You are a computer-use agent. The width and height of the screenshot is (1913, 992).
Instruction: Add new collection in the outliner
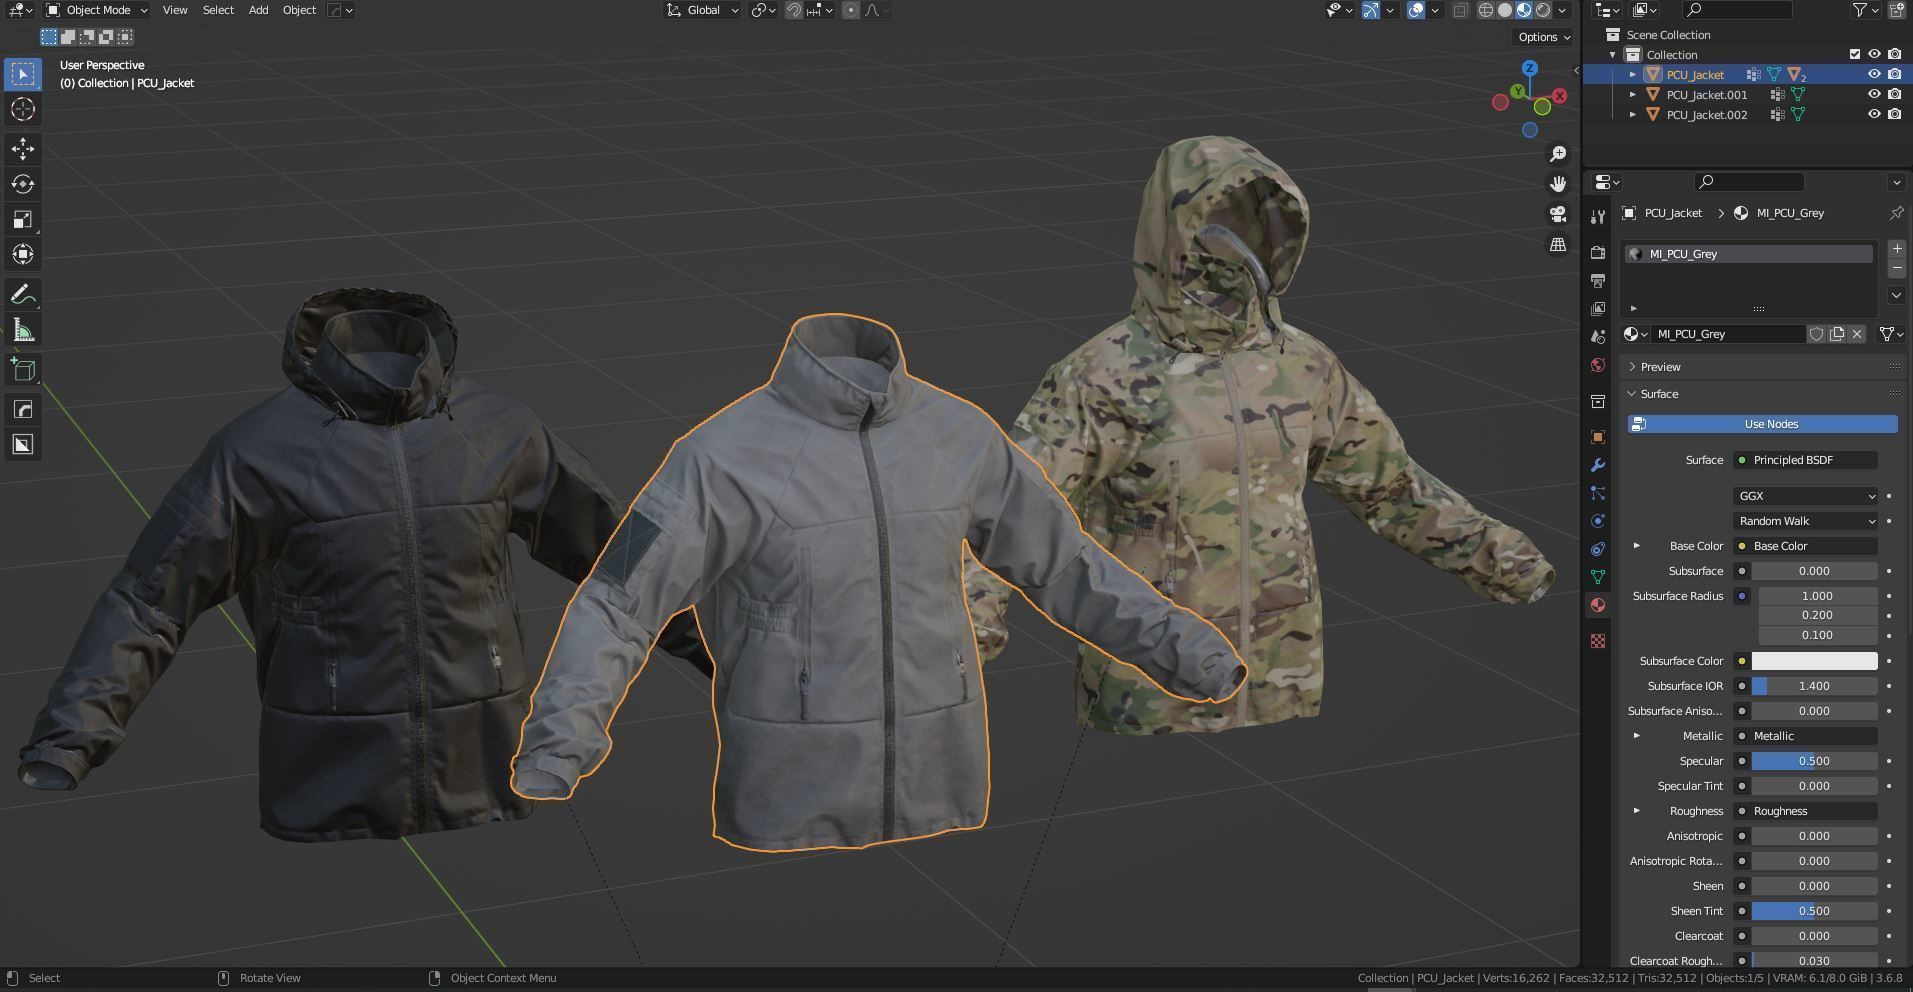coord(1895,10)
